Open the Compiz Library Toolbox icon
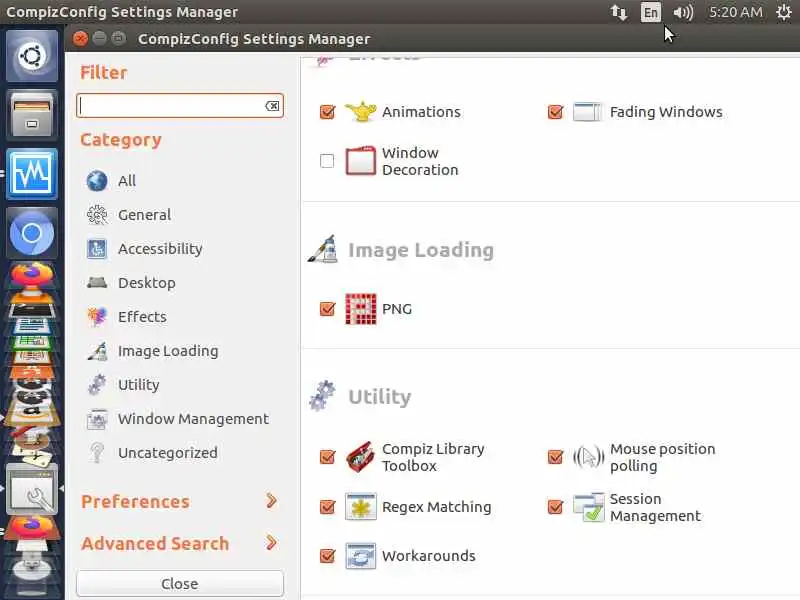800x600 pixels. (x=360, y=457)
